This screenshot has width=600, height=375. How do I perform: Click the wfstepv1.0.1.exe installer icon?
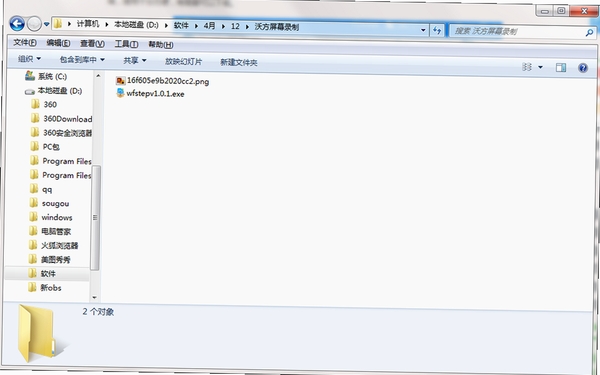(x=120, y=93)
